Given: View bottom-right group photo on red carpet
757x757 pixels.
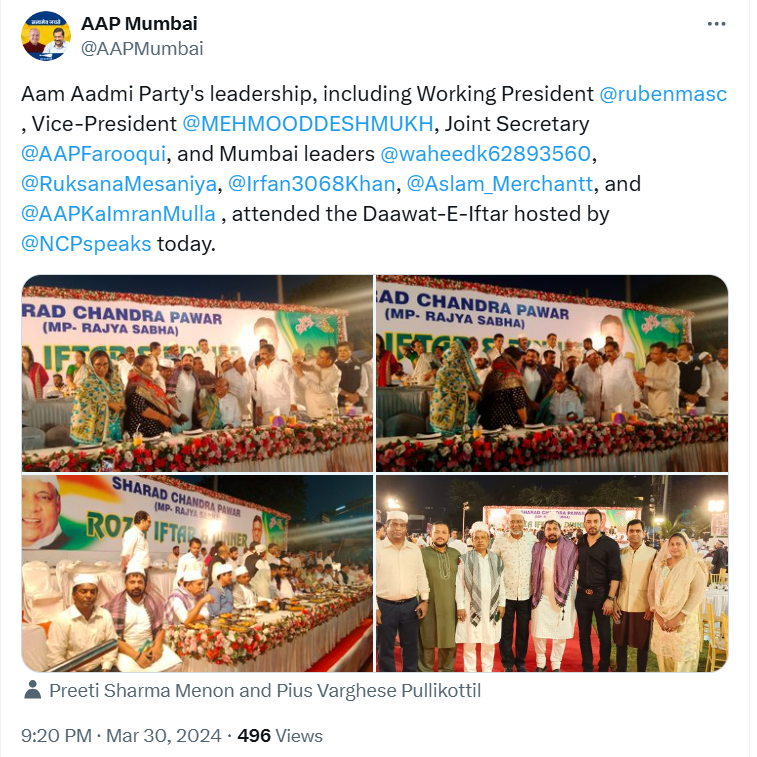Looking at the screenshot, I should click(552, 574).
